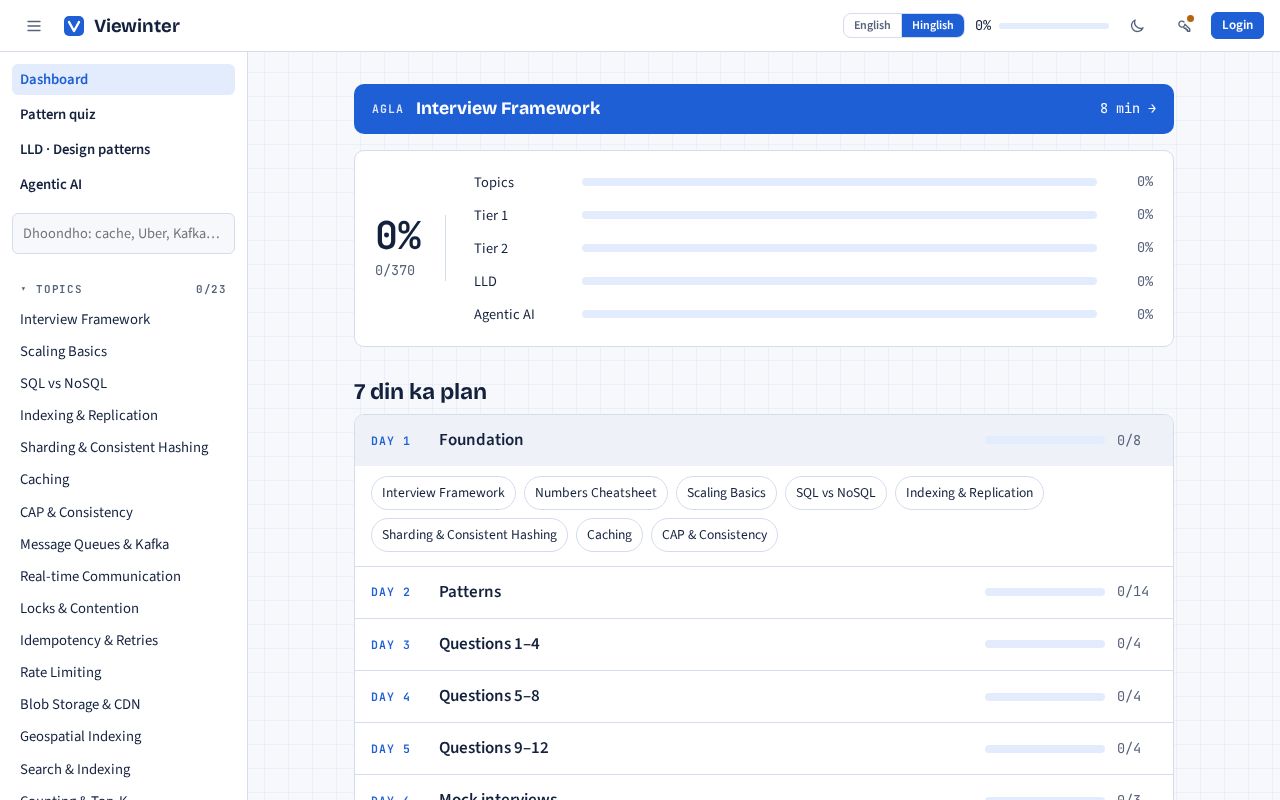Screen dimensions: 1280x800
Task: Click arrow on Interview Framework banner
Action: [1152, 109]
